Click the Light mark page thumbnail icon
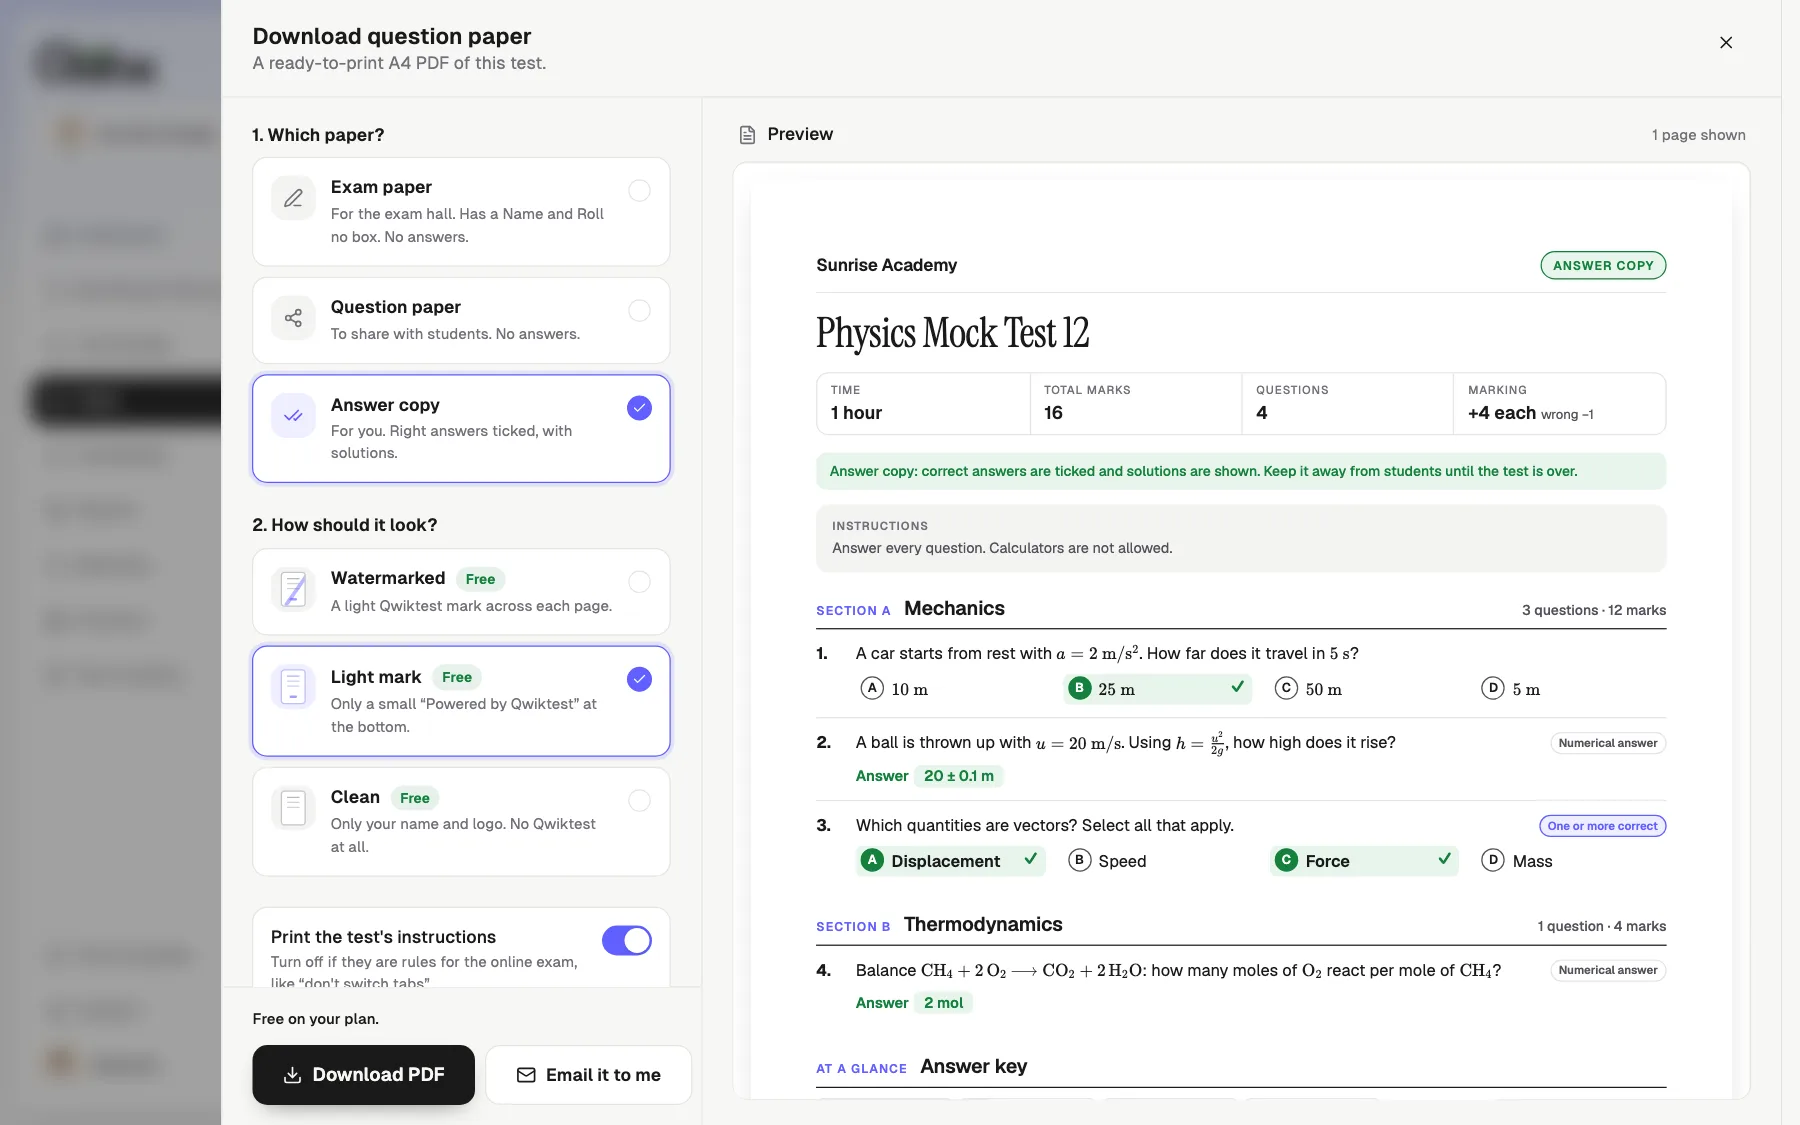Image resolution: width=1800 pixels, height=1125 pixels. [x=293, y=687]
